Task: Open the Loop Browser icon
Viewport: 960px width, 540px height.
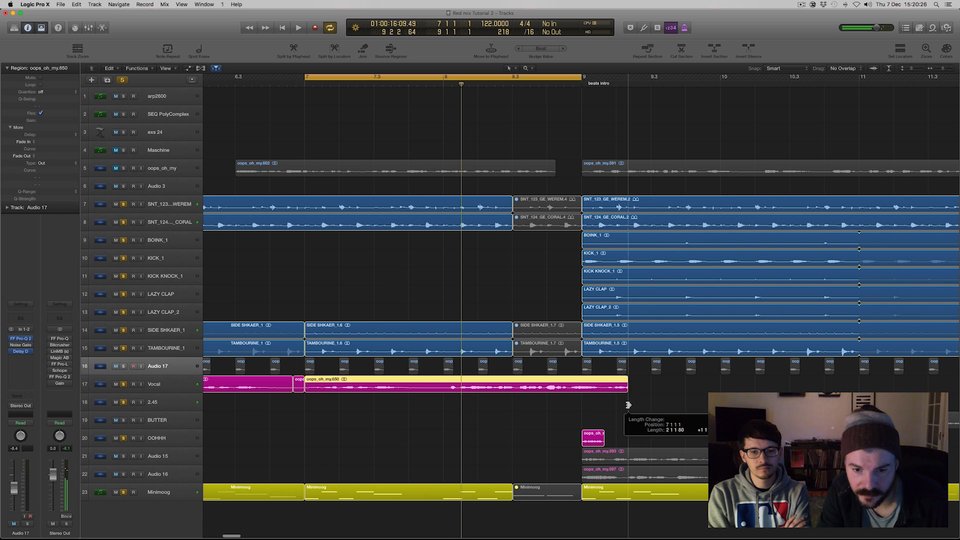Action: 932,28
